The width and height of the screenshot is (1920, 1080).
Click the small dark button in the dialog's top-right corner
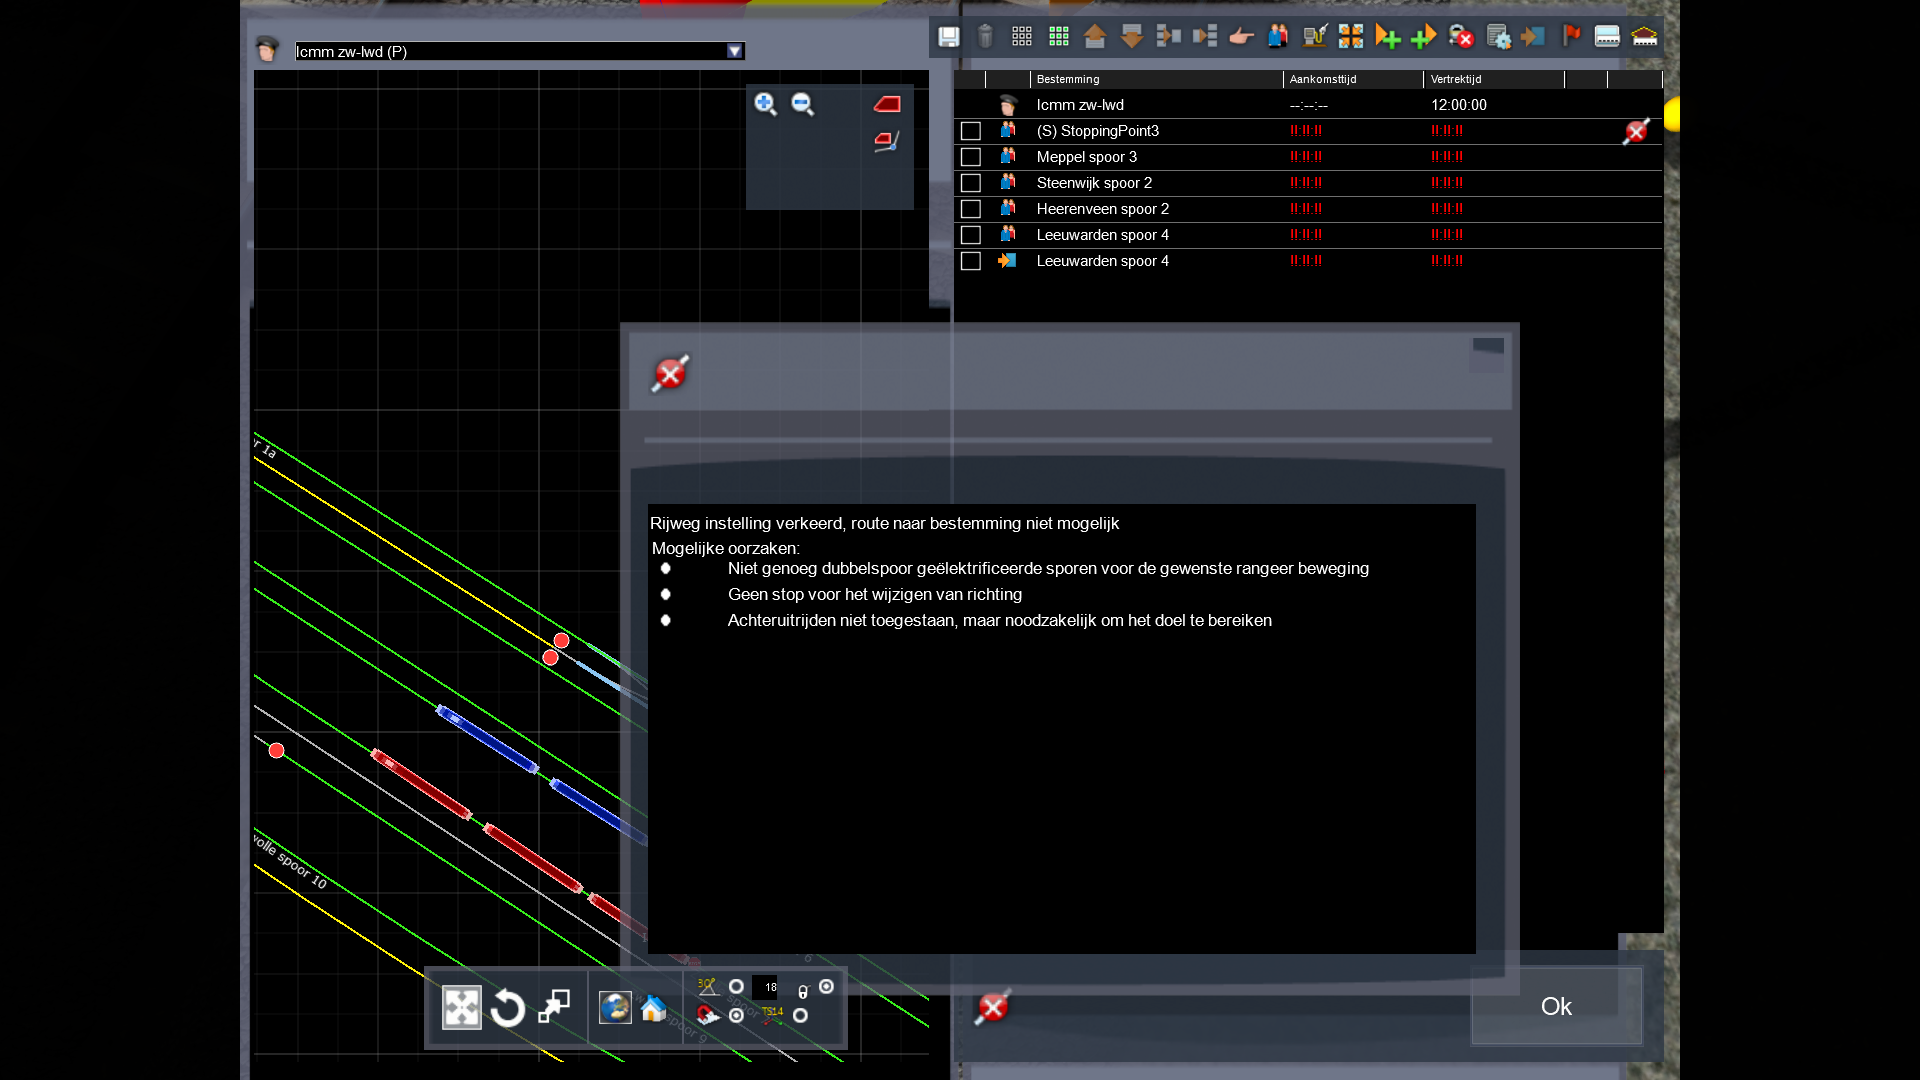click(1488, 347)
